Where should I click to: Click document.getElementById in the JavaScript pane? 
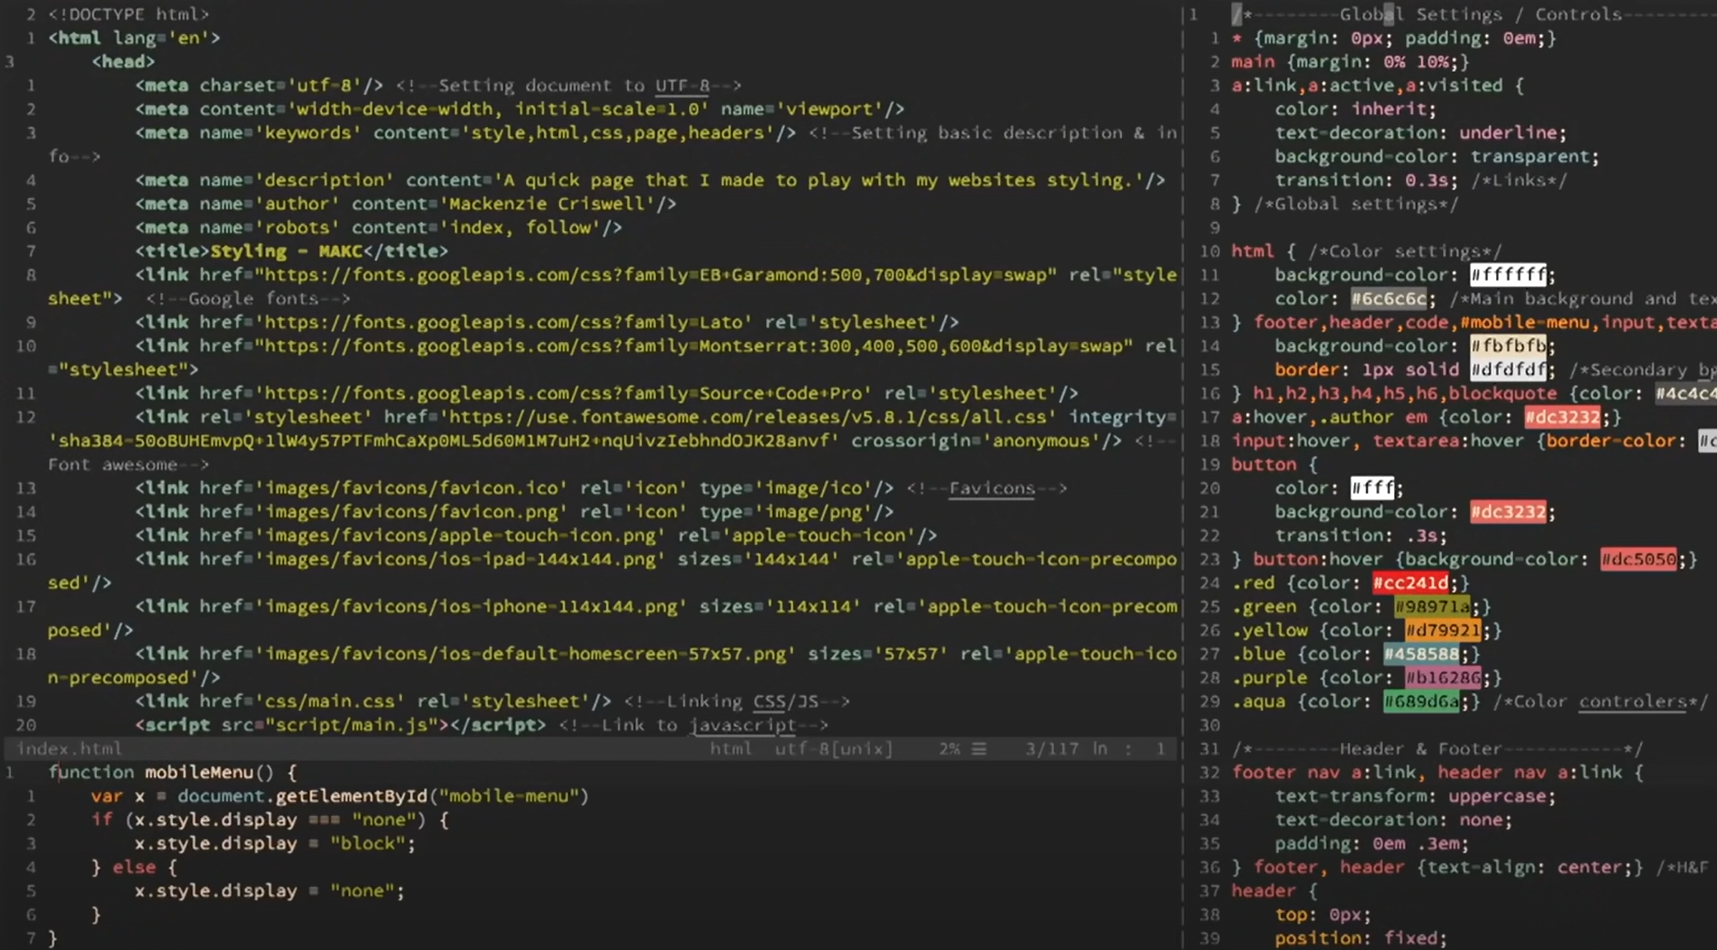[x=303, y=796]
